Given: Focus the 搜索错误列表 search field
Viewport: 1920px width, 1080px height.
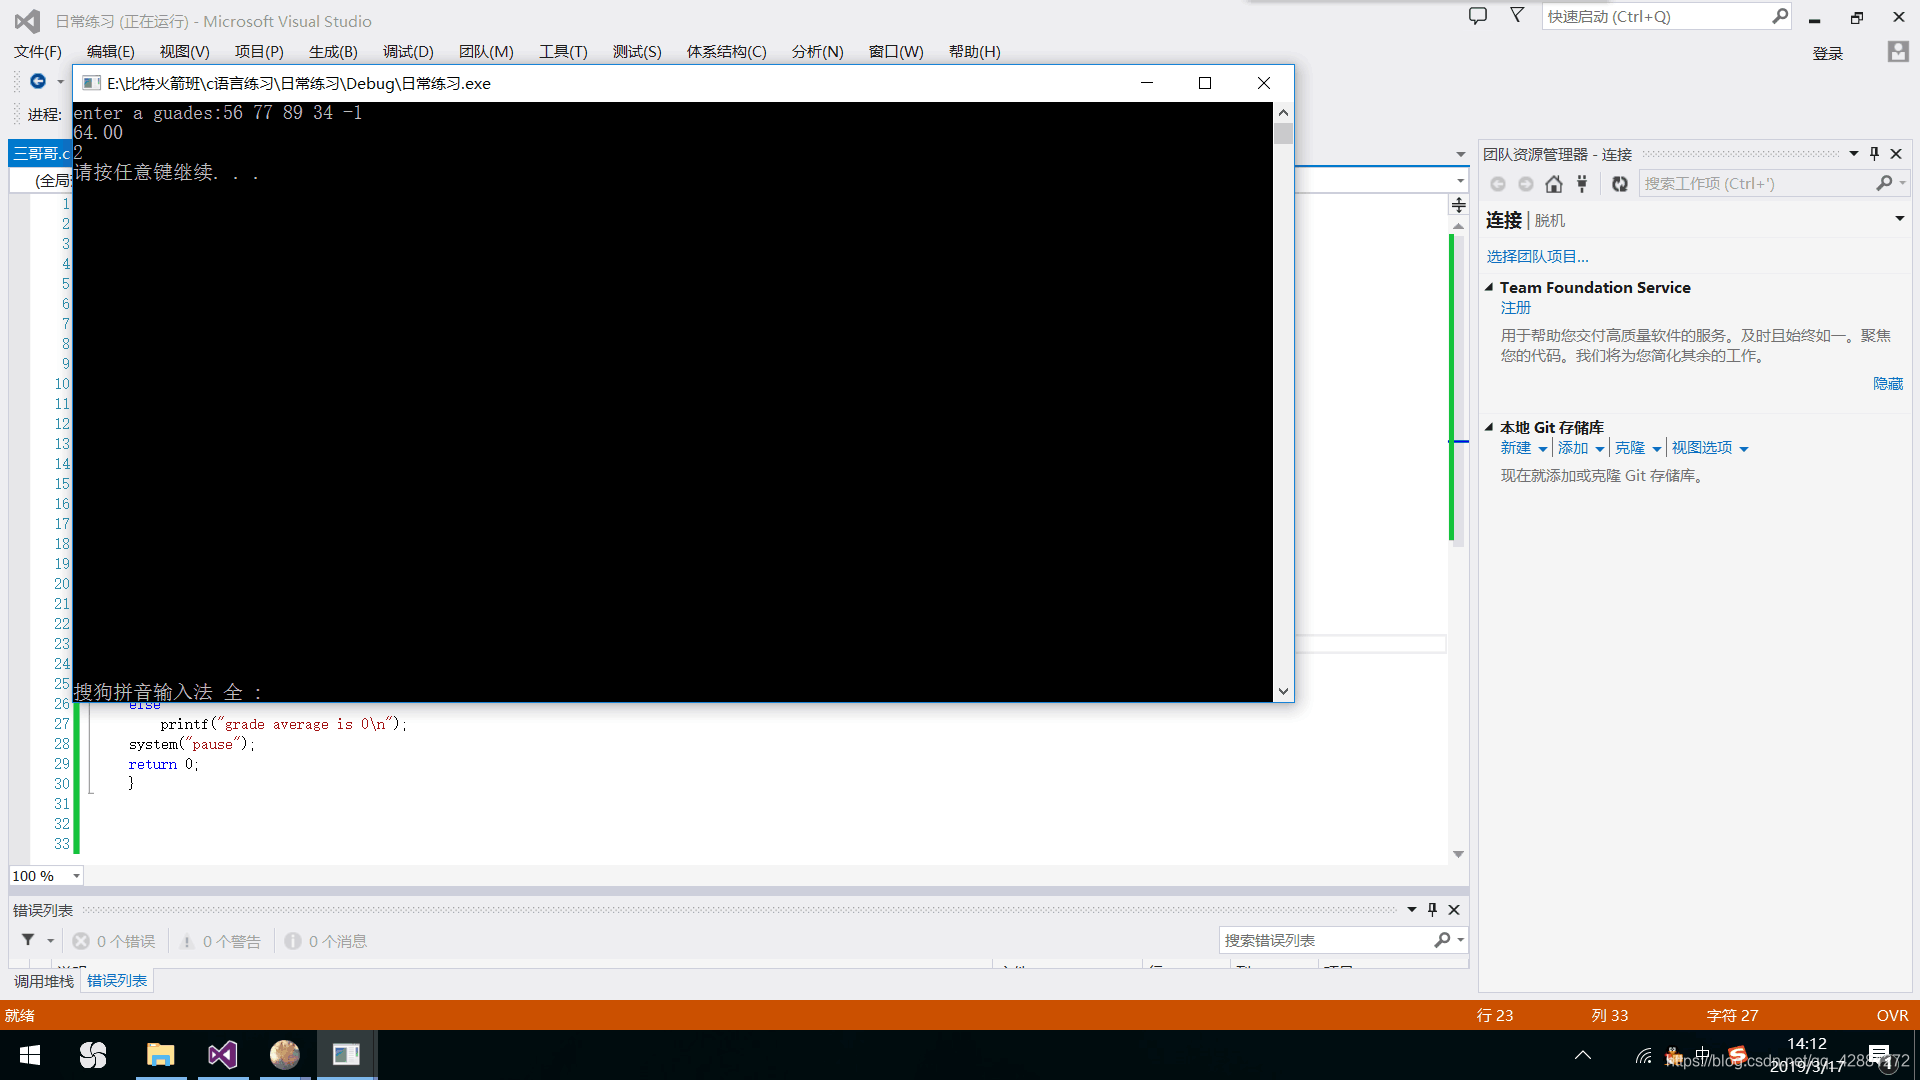Looking at the screenshot, I should pos(1325,940).
